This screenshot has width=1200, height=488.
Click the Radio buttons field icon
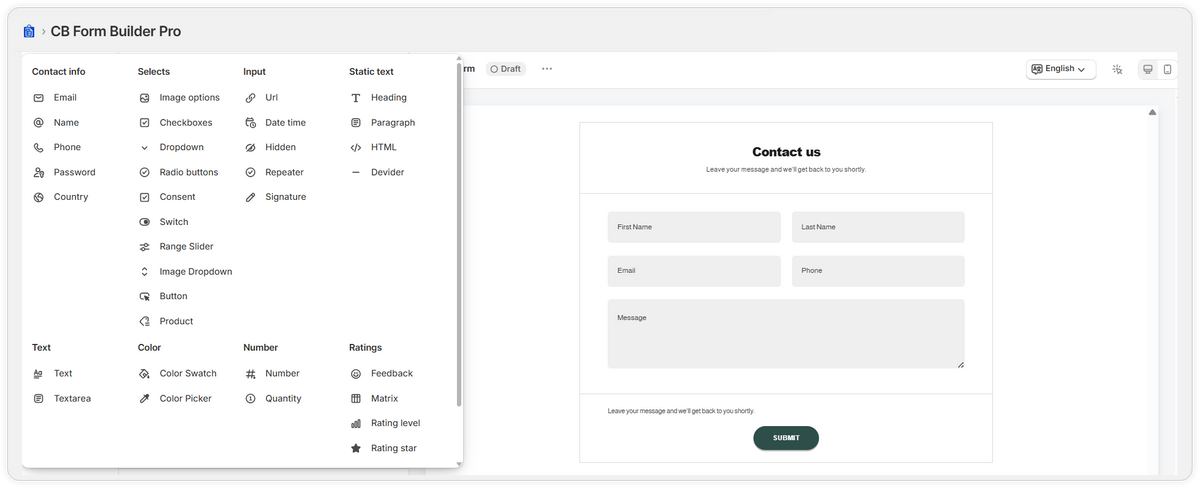[x=144, y=172]
